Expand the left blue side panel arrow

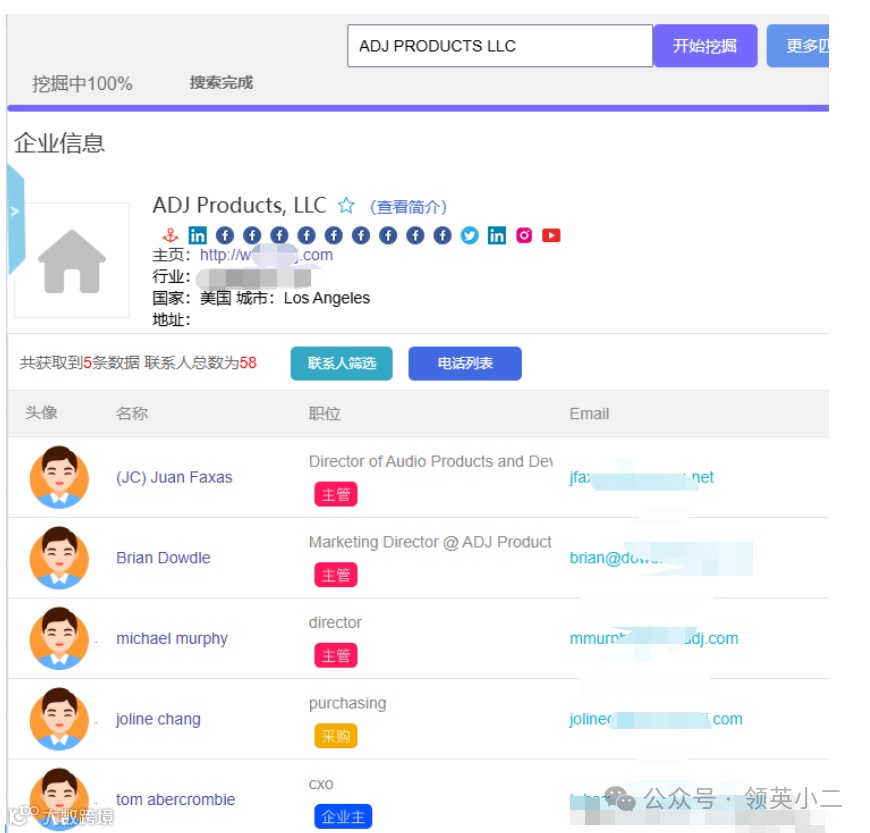click(x=16, y=218)
